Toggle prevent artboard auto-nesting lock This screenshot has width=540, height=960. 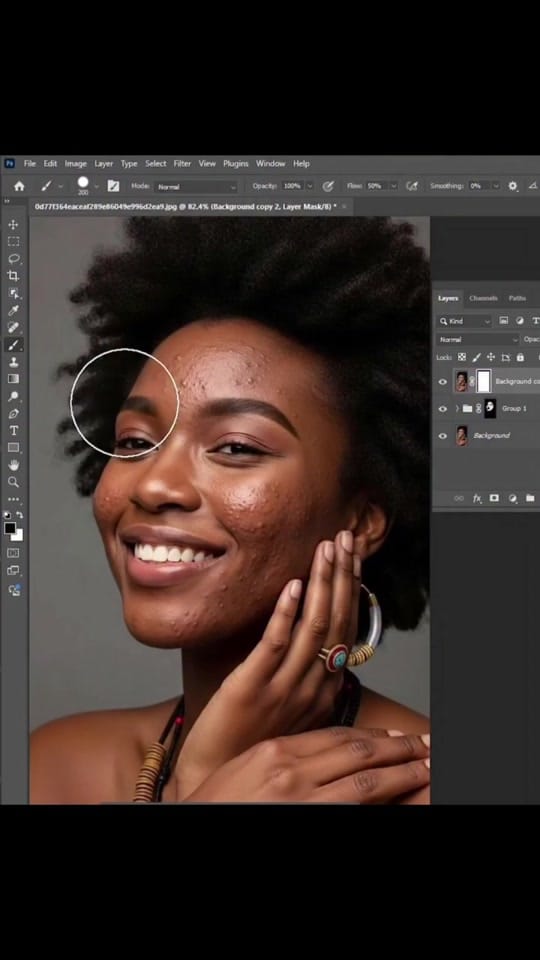(x=505, y=357)
